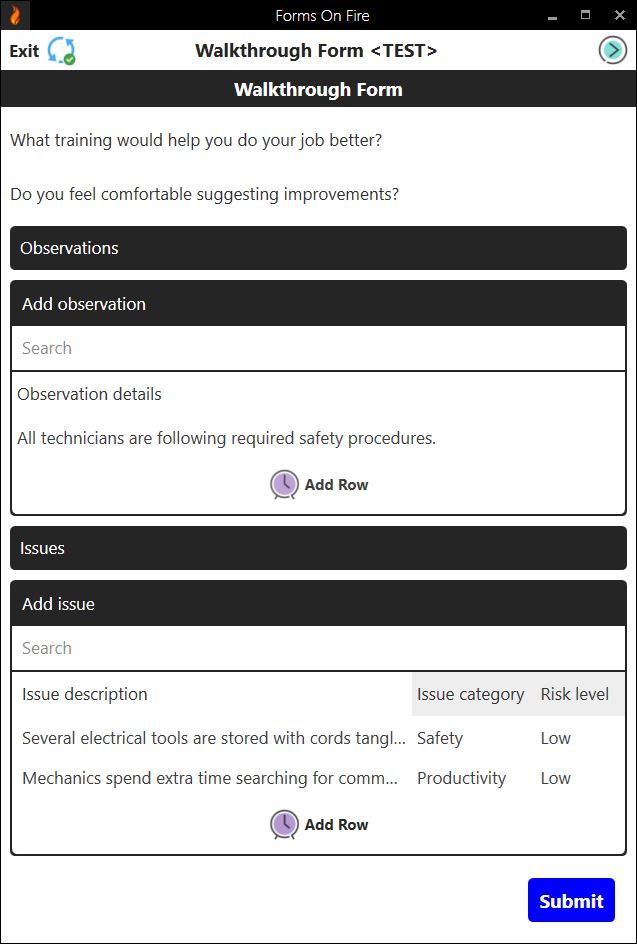Click the issues Search field
The height and width of the screenshot is (944, 637).
318,647
